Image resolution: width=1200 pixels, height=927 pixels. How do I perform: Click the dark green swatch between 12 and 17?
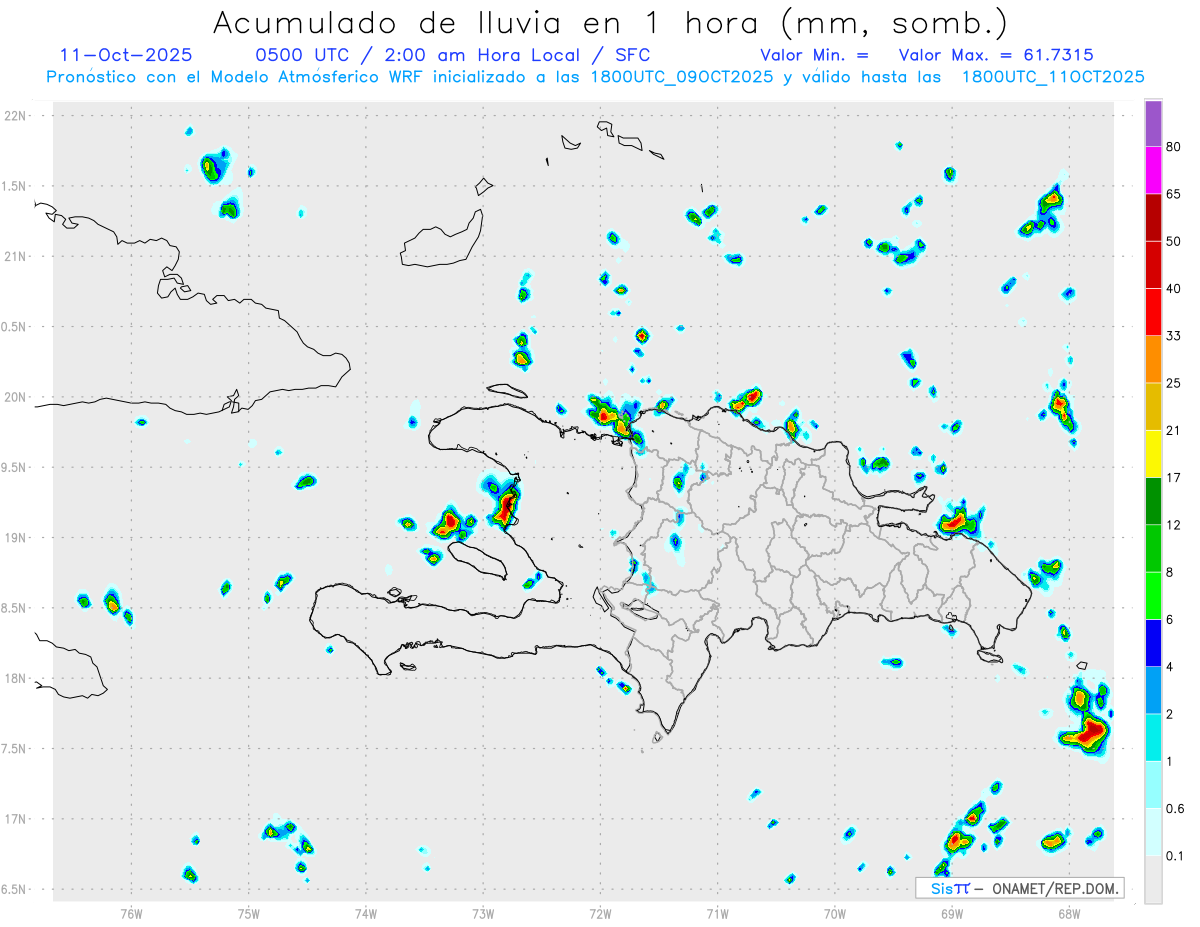pos(1154,501)
